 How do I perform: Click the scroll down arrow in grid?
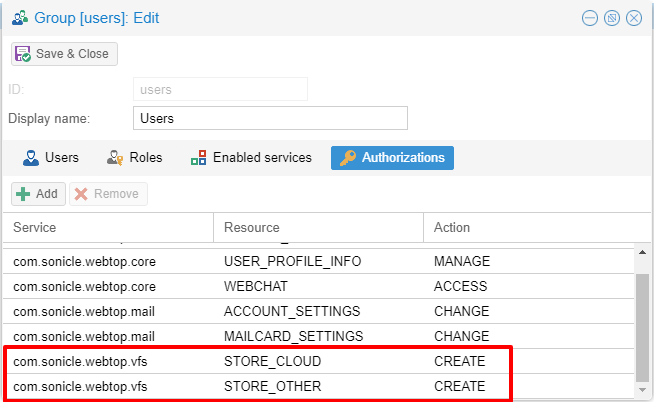pyautogui.click(x=644, y=387)
